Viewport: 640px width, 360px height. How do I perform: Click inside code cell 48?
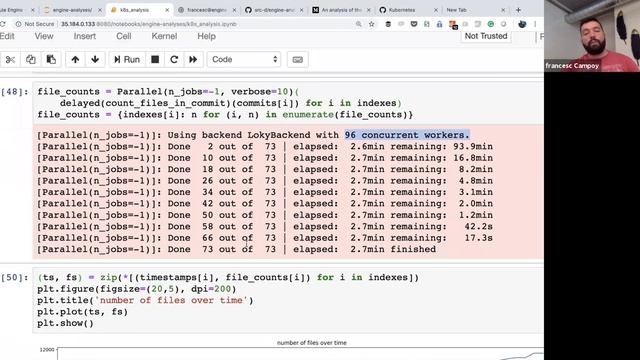288,103
